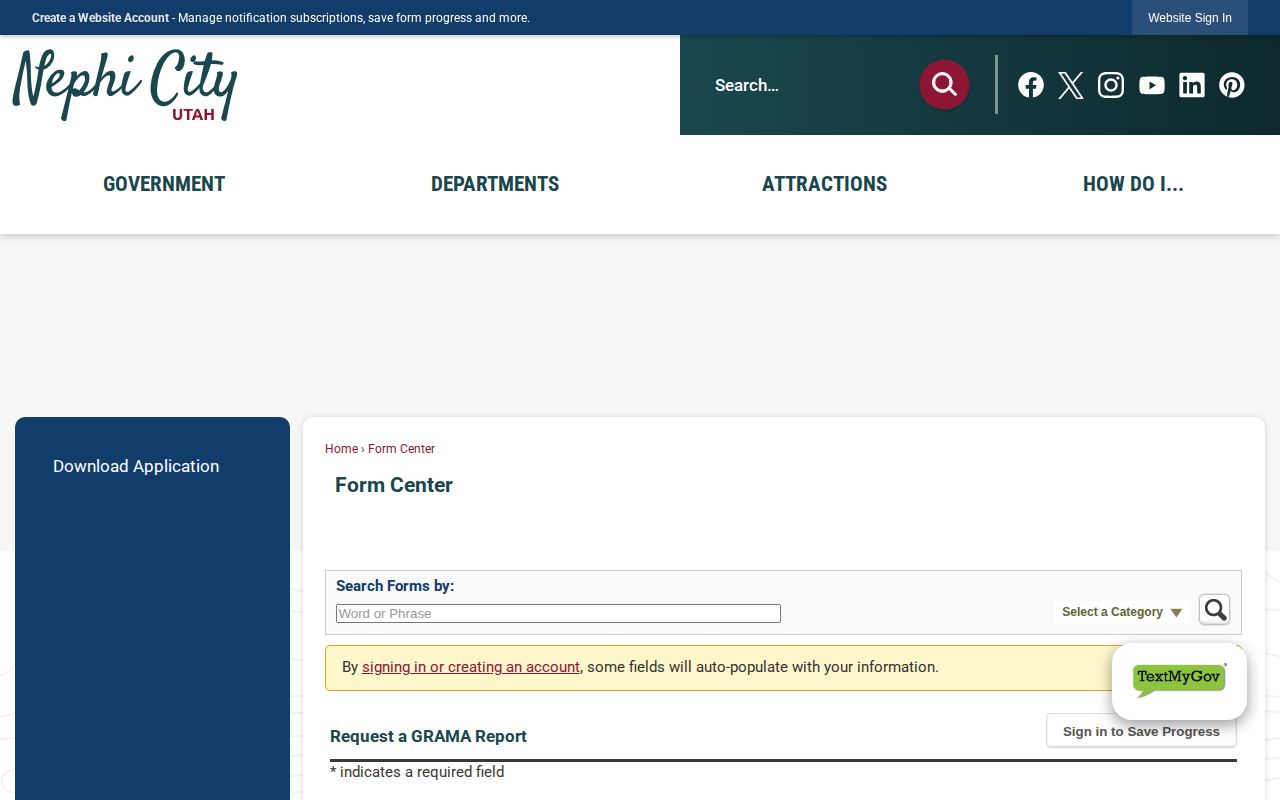1280x800 pixels.
Task: Open the Attractions menu
Action: 825,184
